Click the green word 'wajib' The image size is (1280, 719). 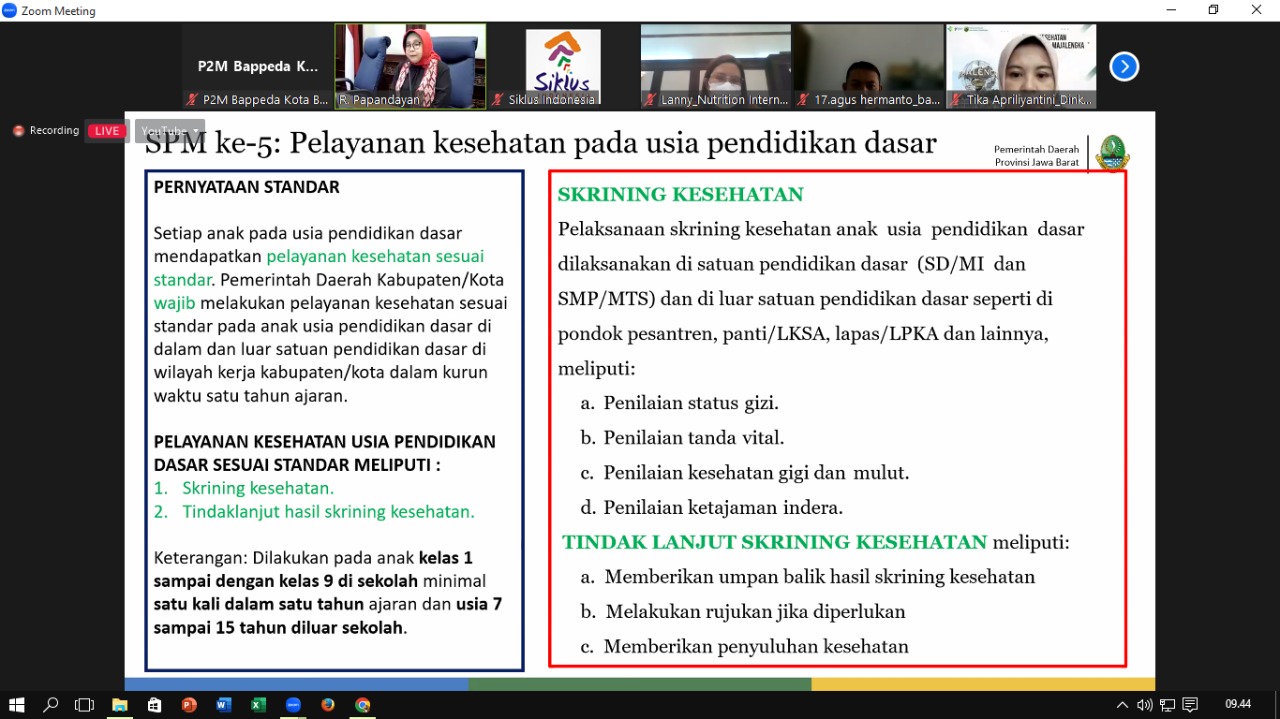pyautogui.click(x=174, y=303)
